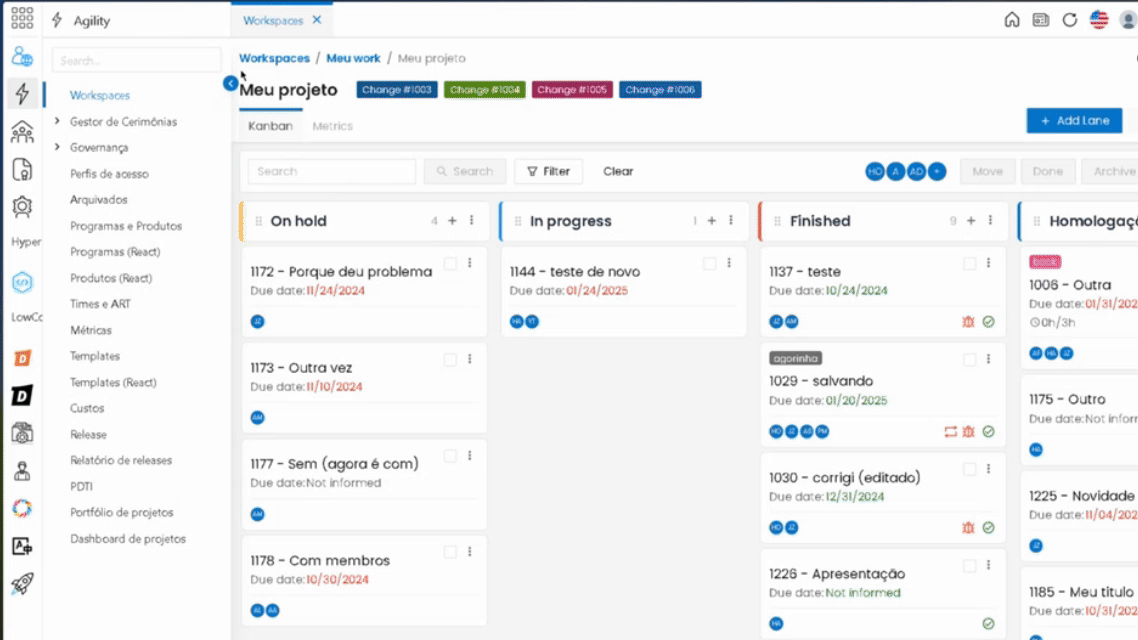Open Dashboard de projetos in sidebar

point(128,538)
